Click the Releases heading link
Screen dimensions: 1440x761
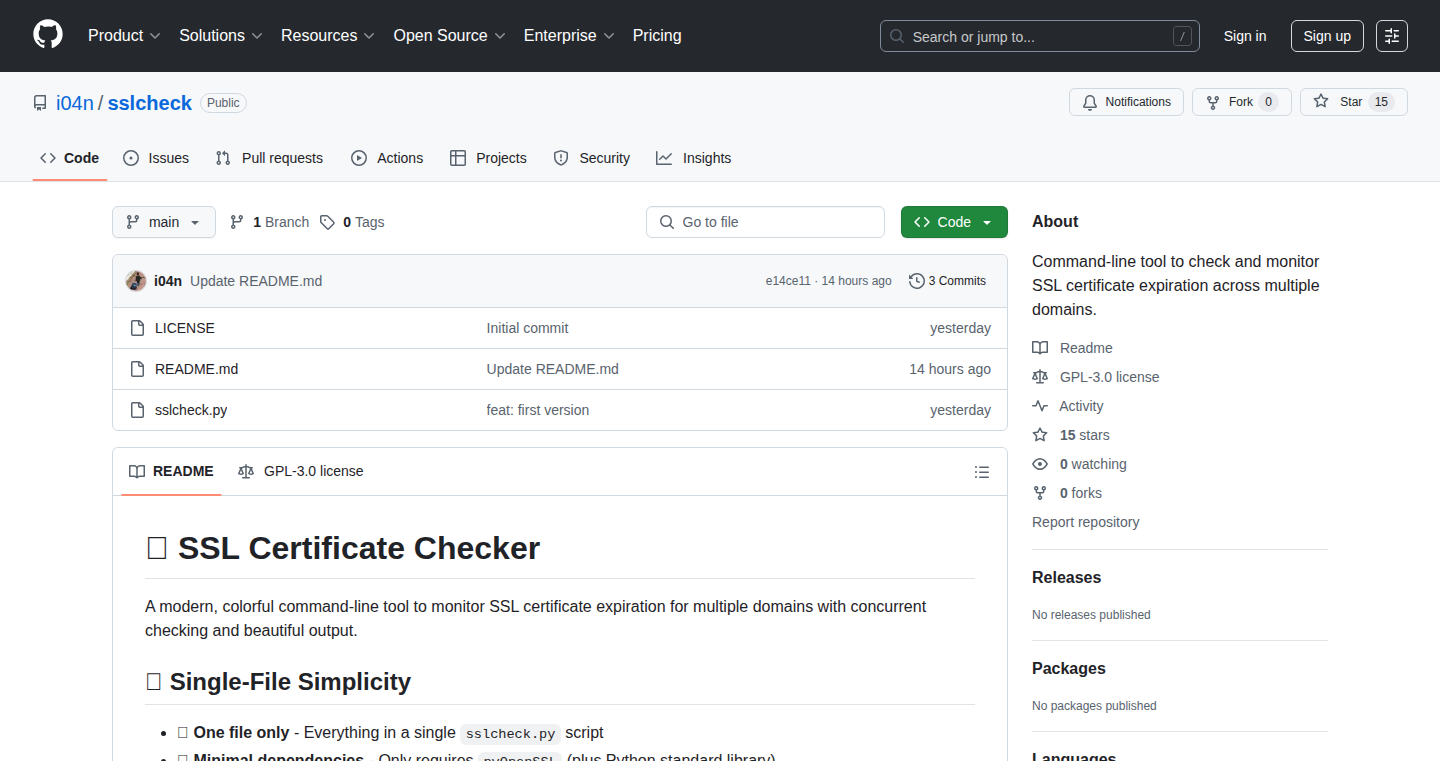1067,578
